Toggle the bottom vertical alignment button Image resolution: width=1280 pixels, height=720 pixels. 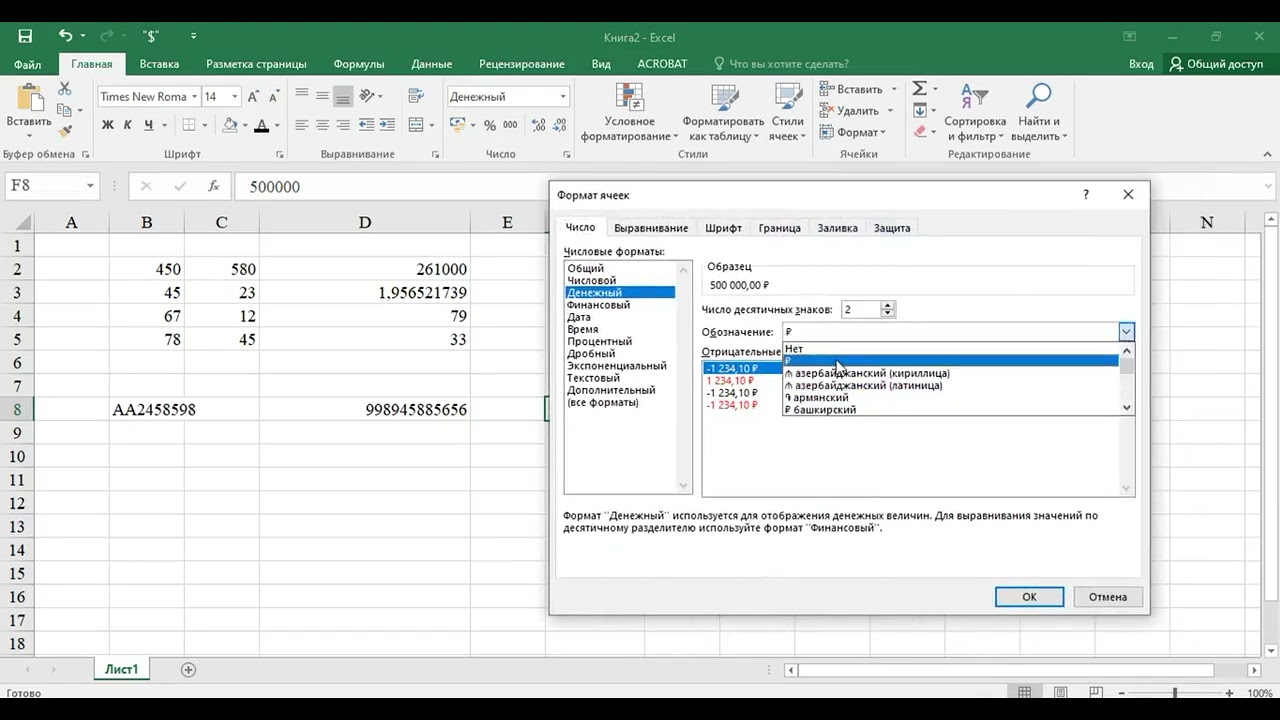[344, 97]
